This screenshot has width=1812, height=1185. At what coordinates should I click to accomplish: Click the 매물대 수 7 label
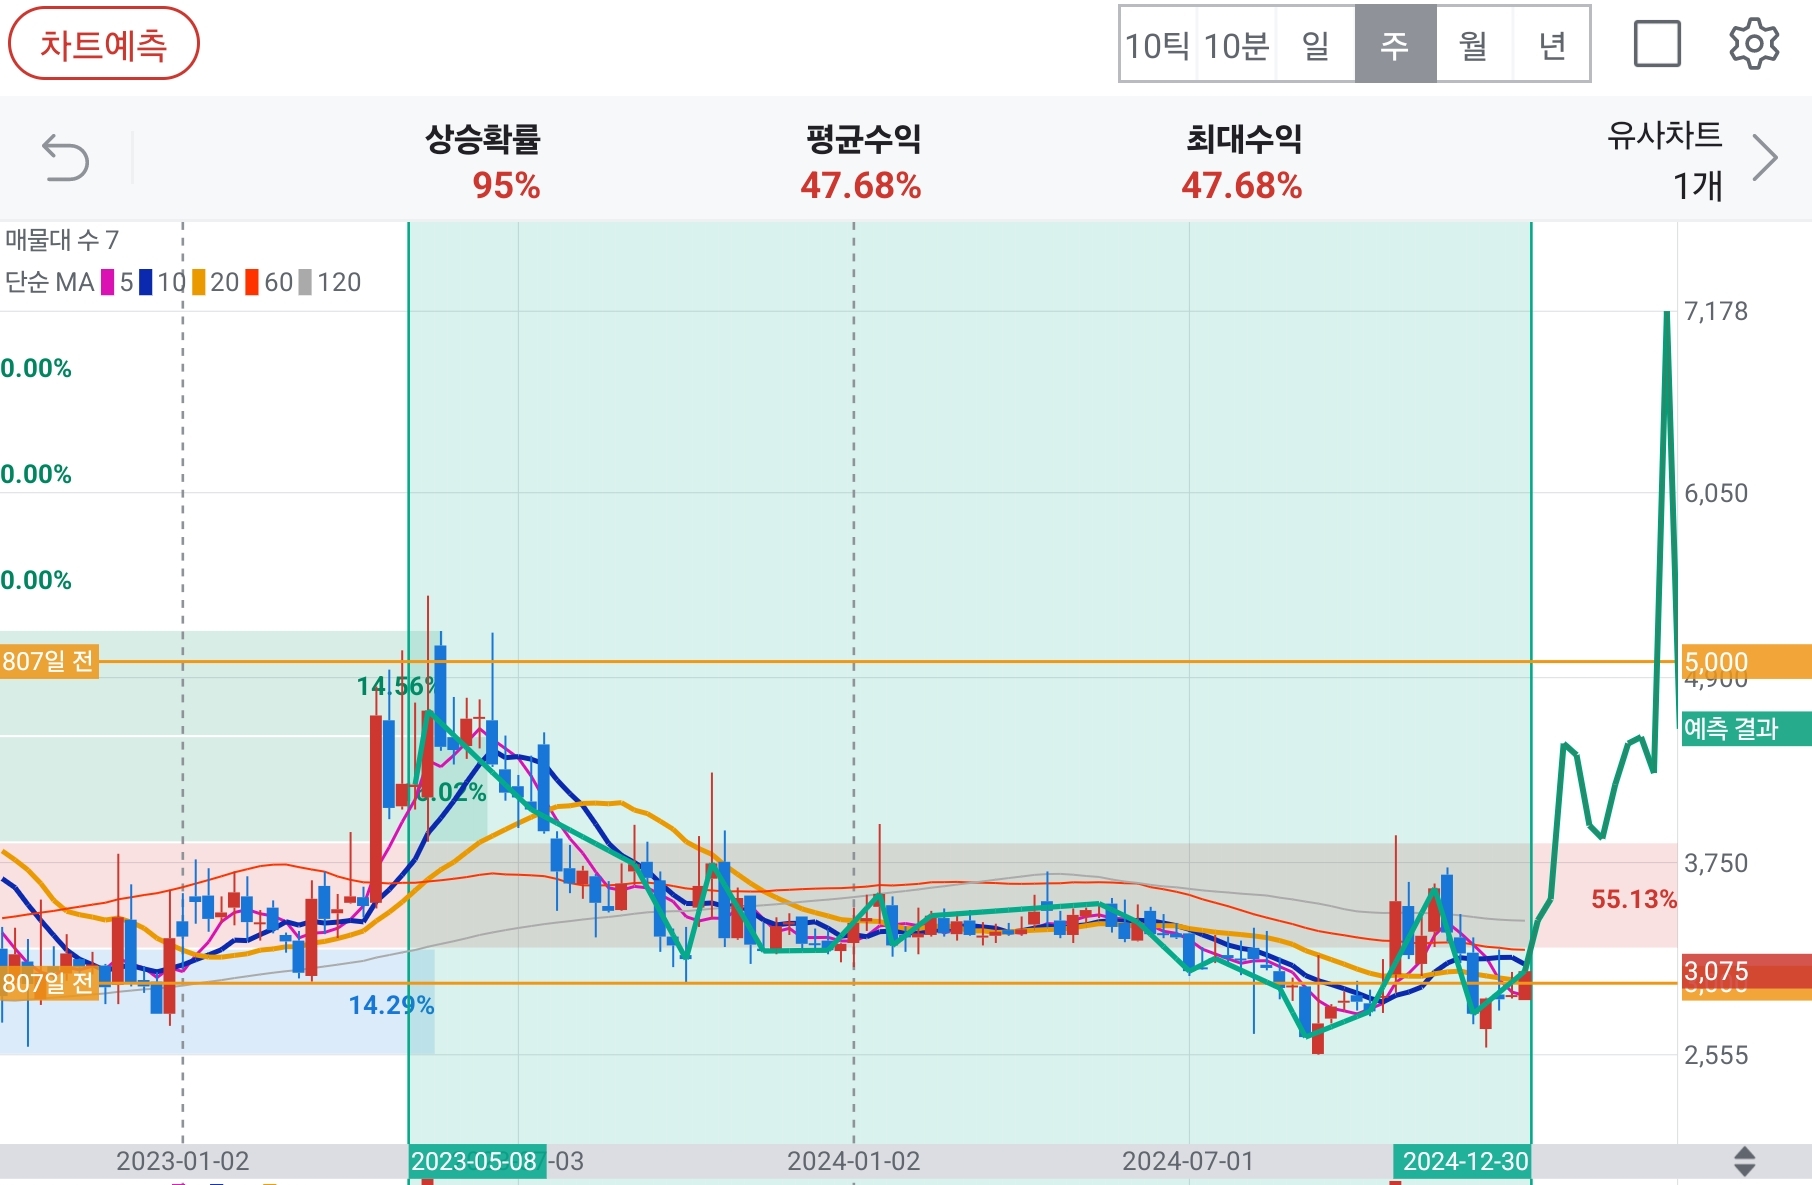point(62,240)
